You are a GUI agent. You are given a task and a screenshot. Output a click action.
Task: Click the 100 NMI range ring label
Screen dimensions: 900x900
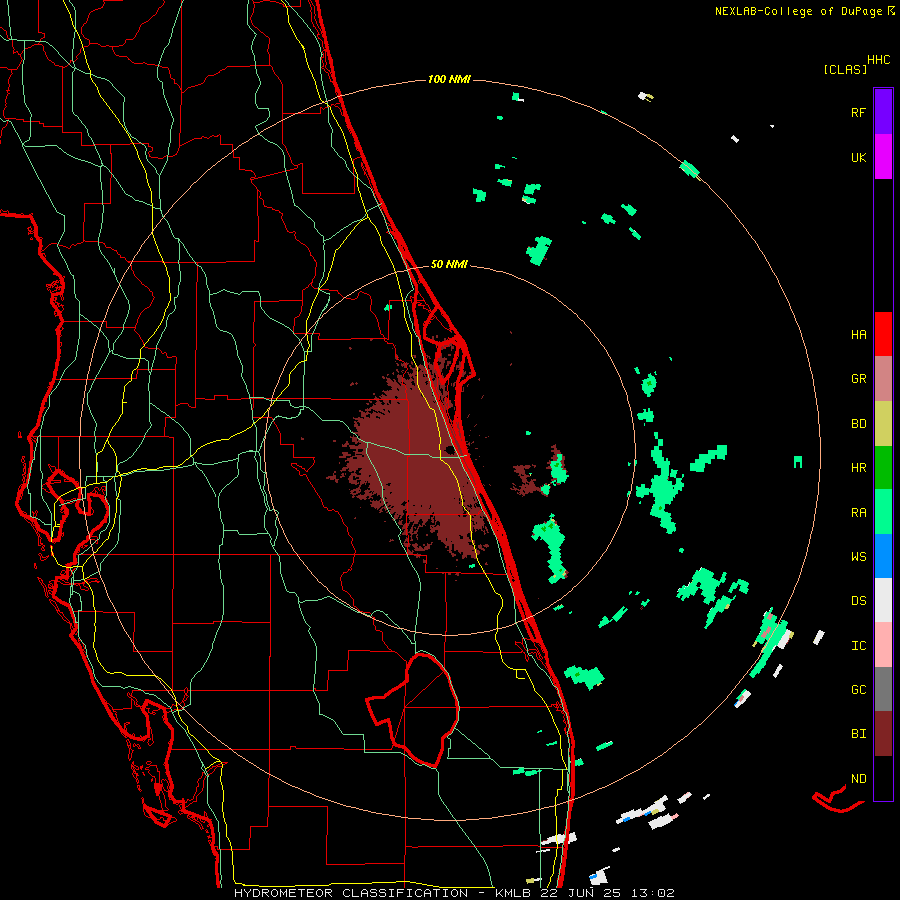[449, 79]
